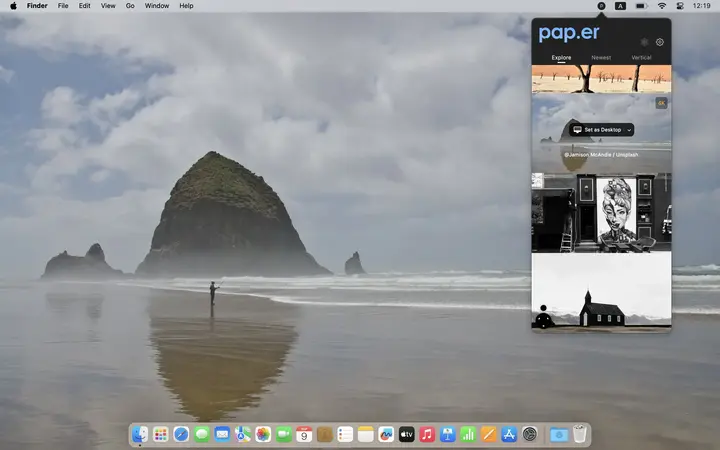Open Mail from the Dock

coord(222,434)
